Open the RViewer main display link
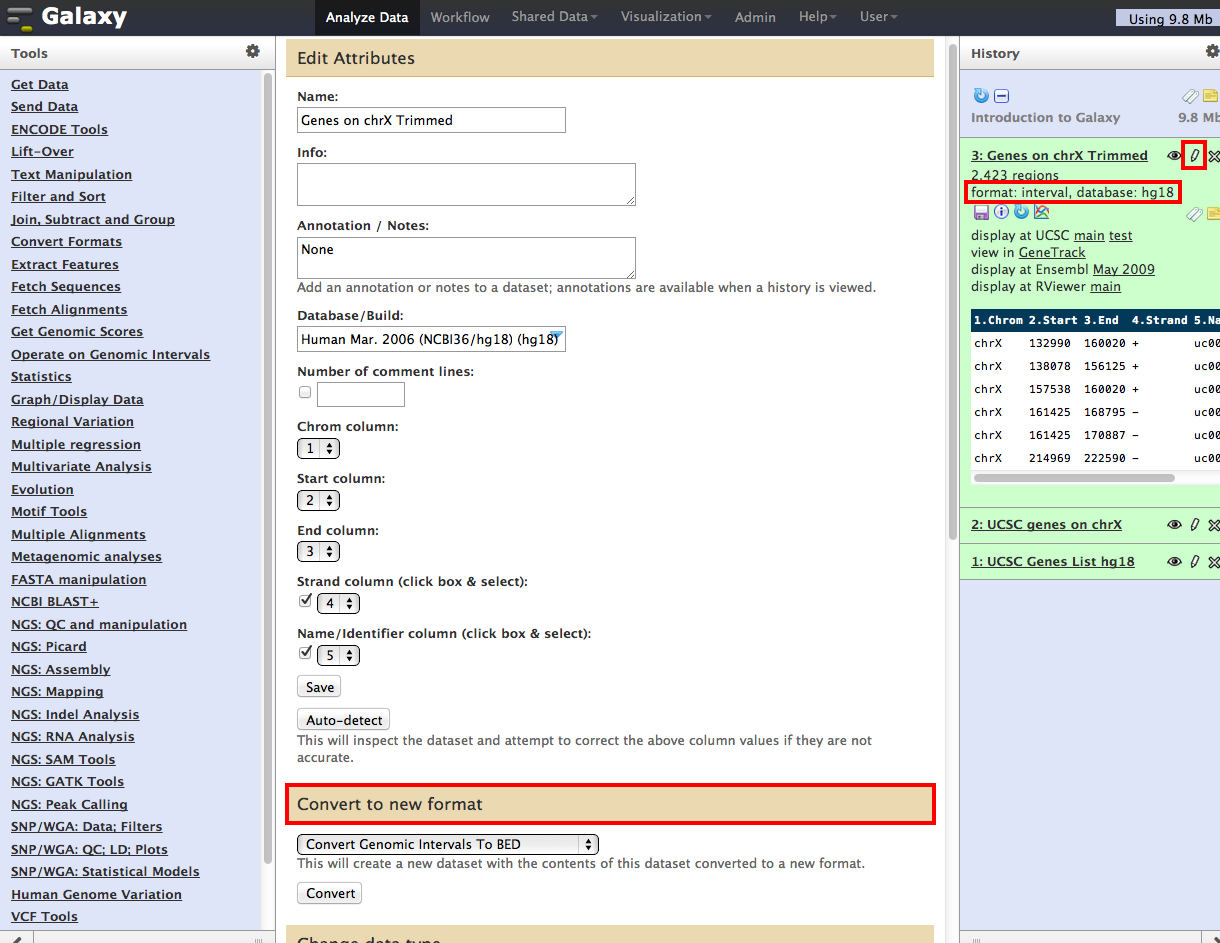The image size is (1220, 943). coord(1106,287)
